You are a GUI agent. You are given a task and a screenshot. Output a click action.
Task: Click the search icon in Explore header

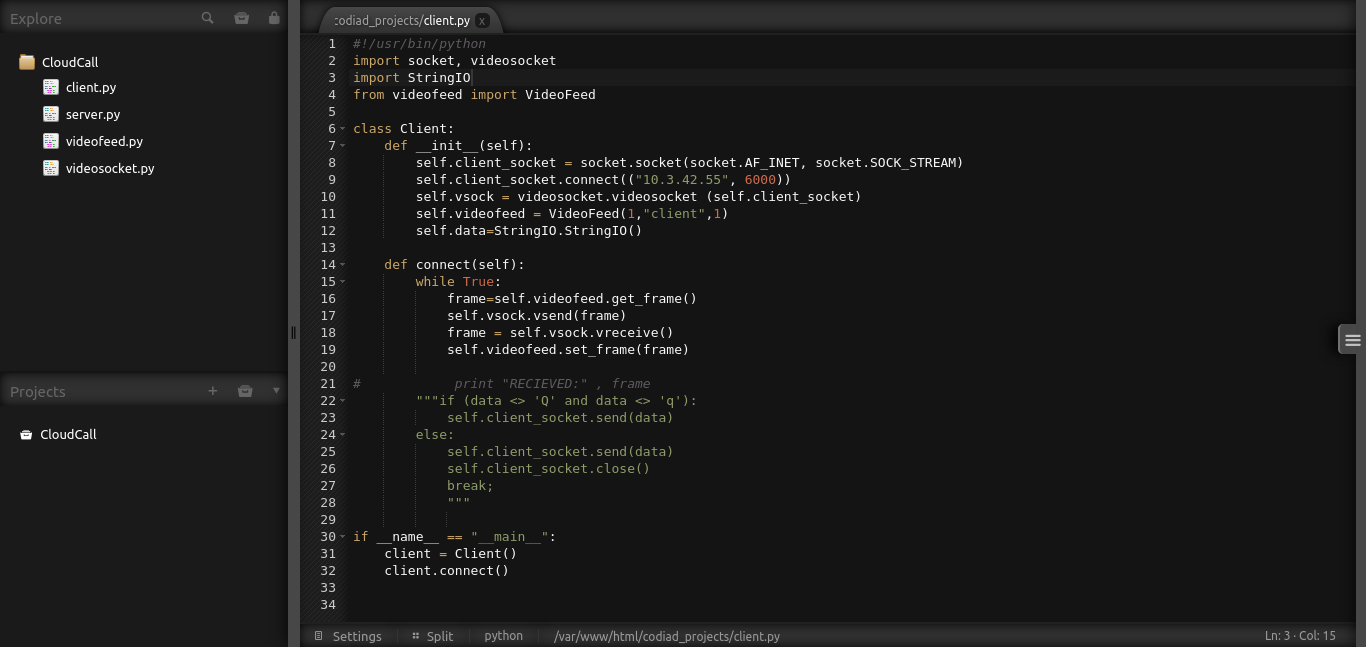[207, 18]
